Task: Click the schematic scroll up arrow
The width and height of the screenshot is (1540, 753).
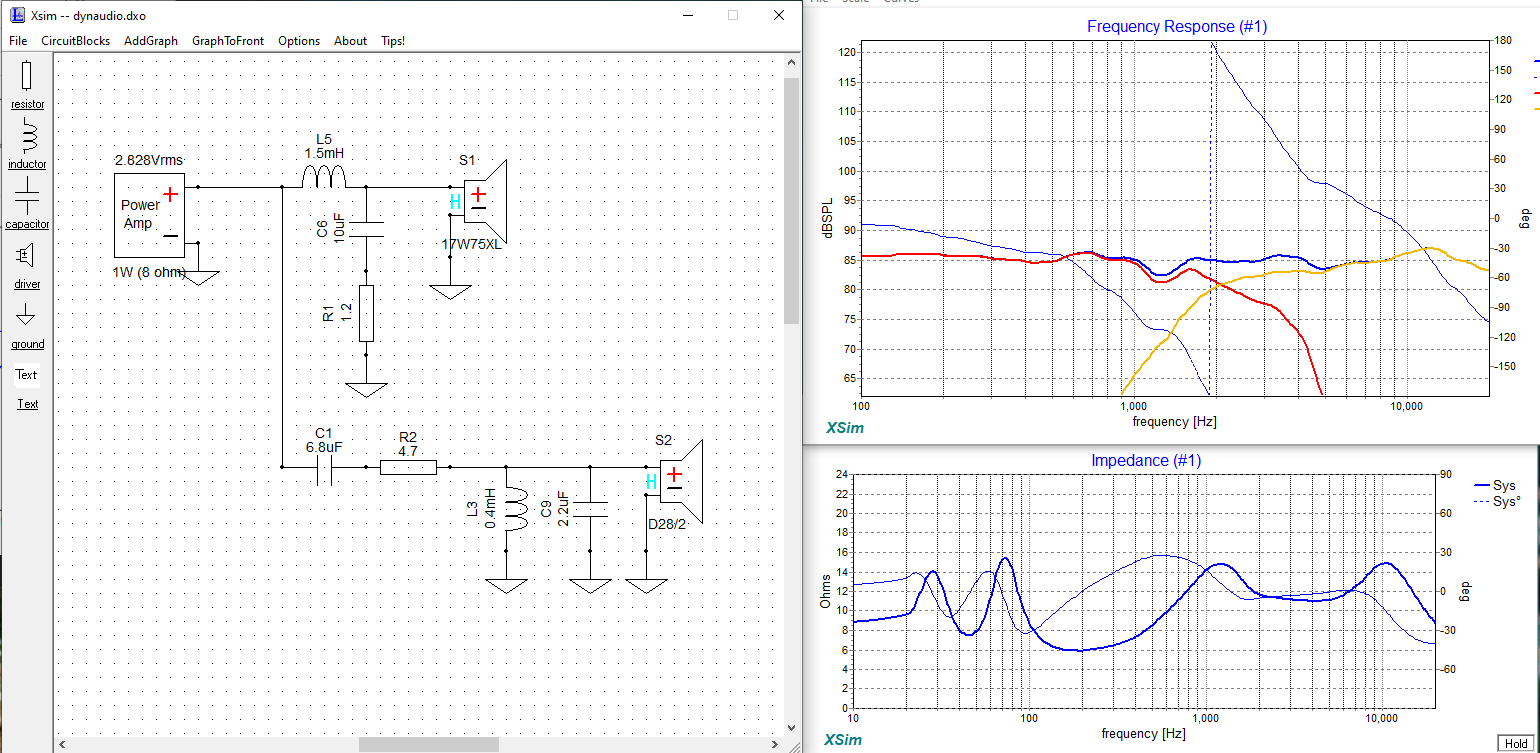Action: click(791, 62)
